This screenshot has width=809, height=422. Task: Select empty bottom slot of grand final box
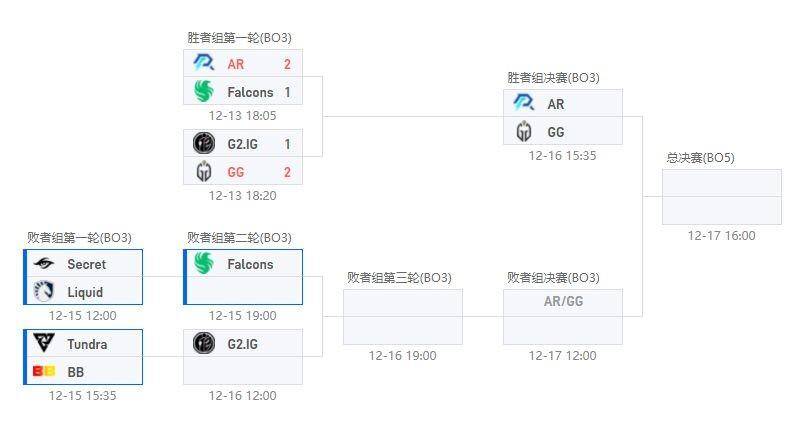721,210
